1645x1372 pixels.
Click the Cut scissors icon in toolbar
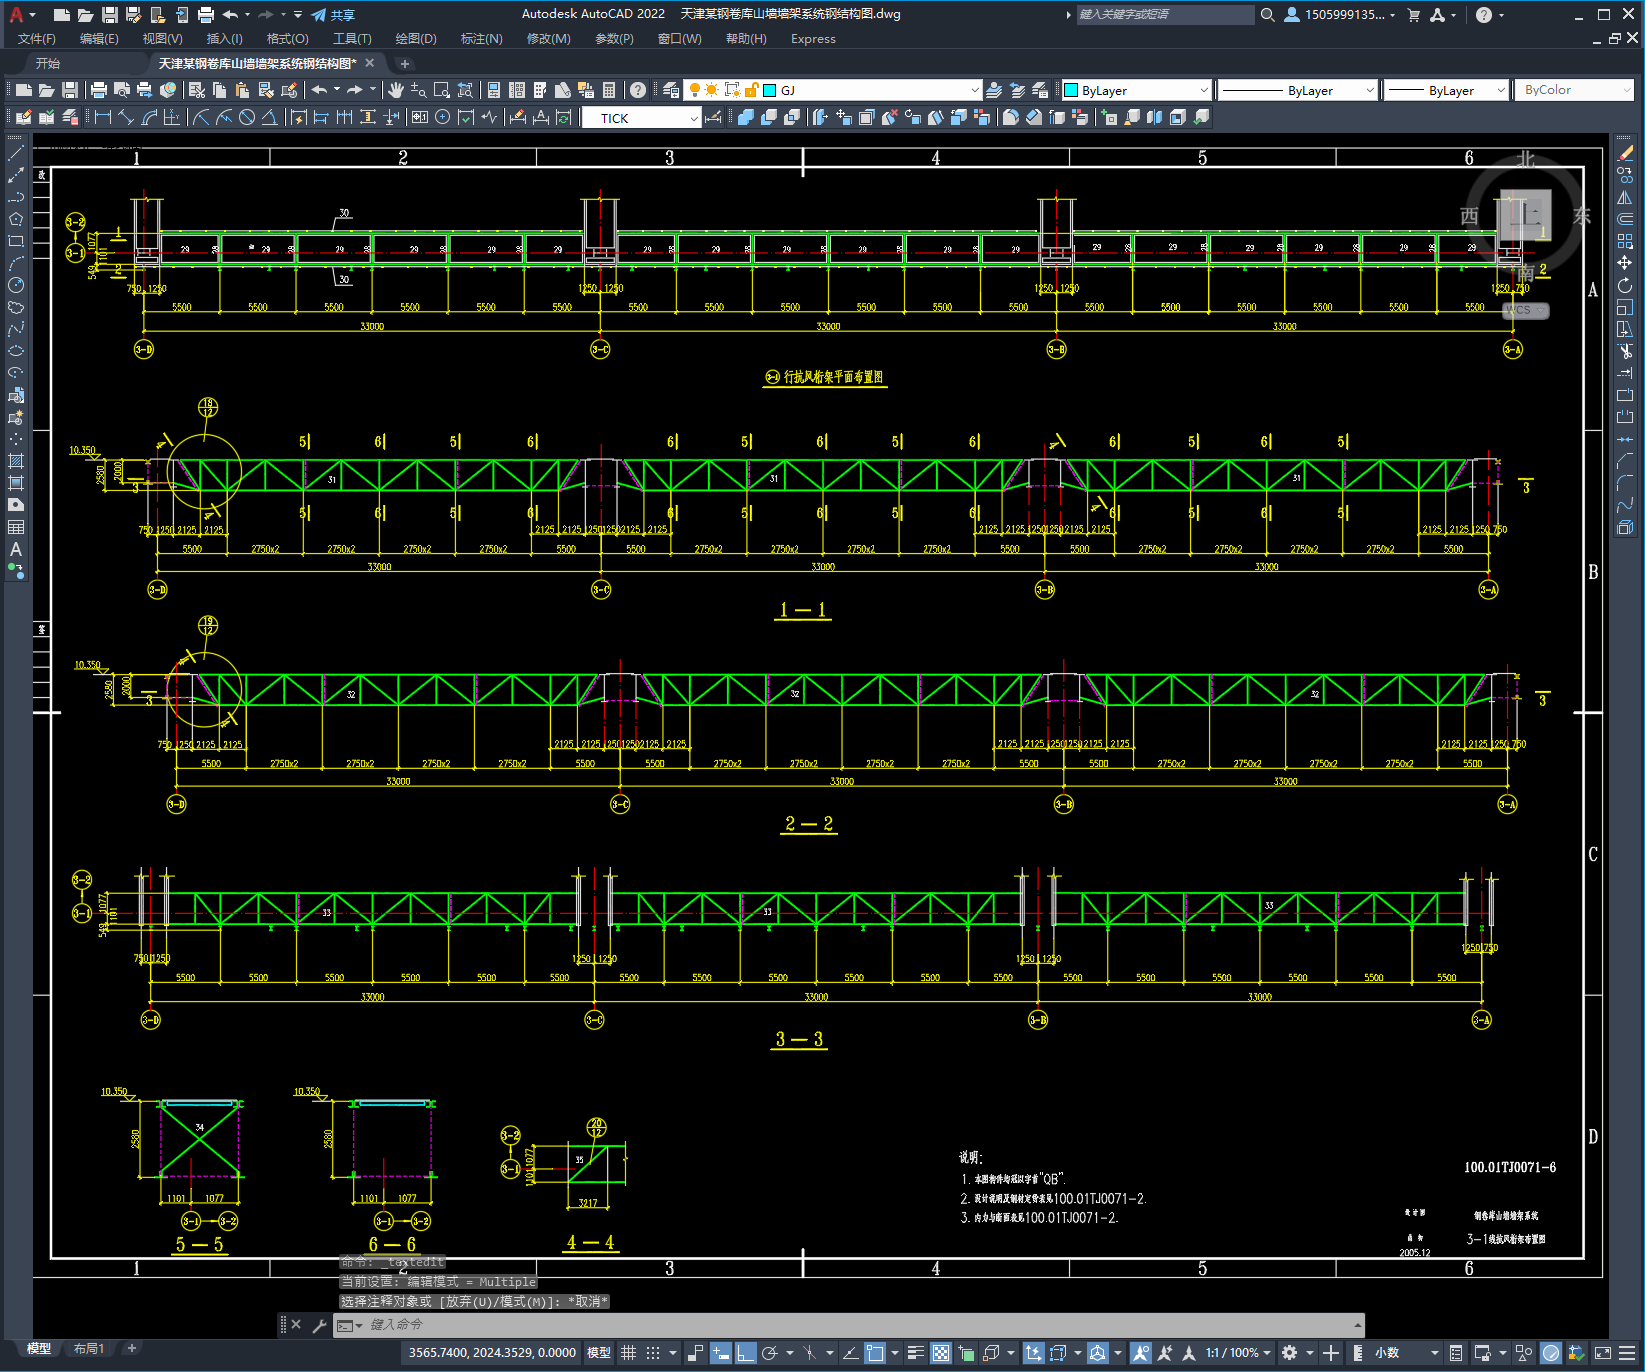[x=197, y=90]
